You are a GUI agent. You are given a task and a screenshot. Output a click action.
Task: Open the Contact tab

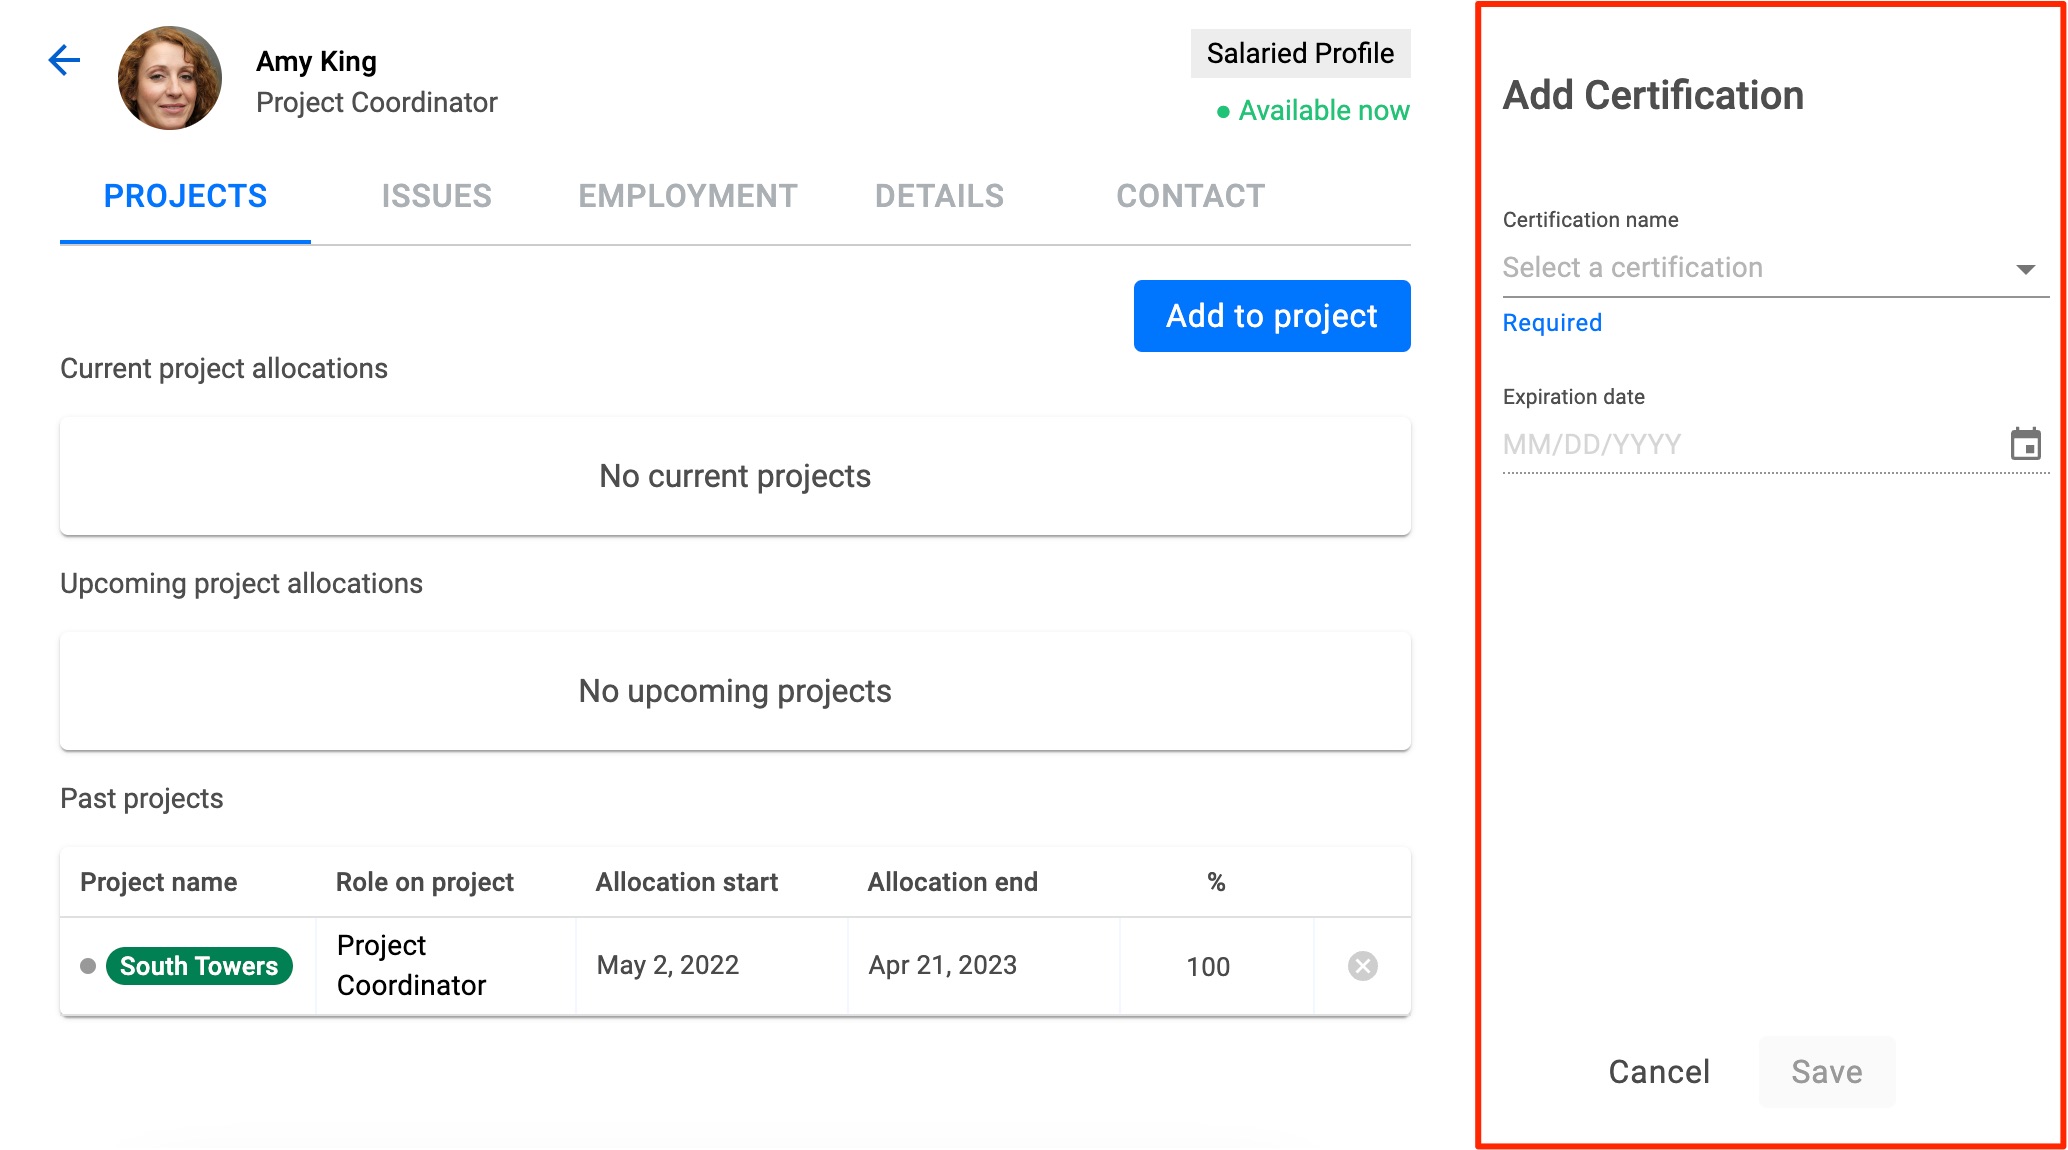[x=1190, y=196]
